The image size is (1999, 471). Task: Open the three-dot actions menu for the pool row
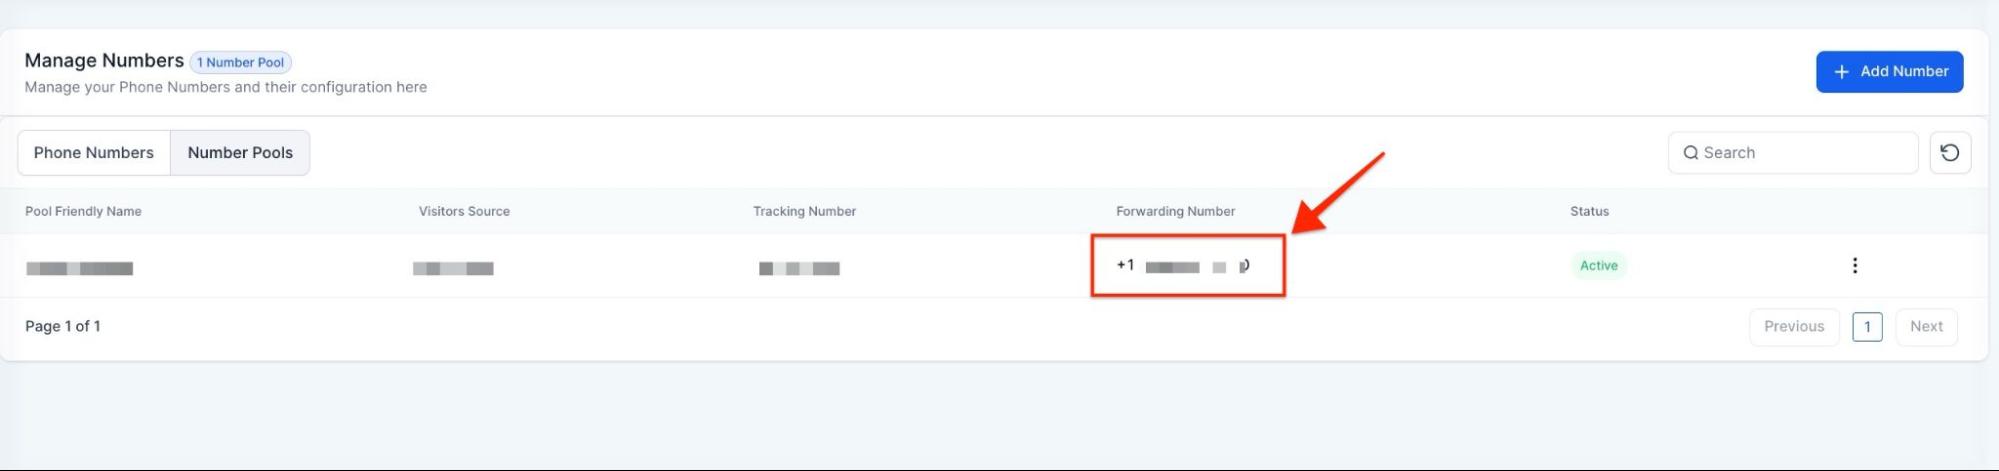click(x=1855, y=265)
